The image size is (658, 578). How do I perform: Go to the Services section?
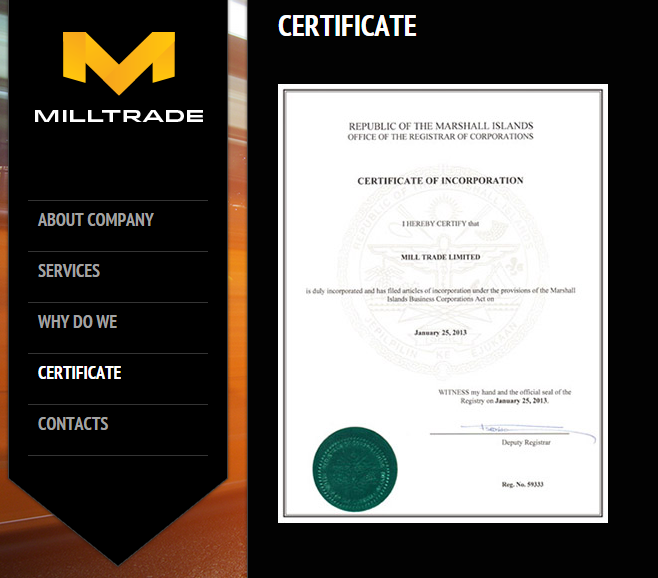click(x=69, y=271)
